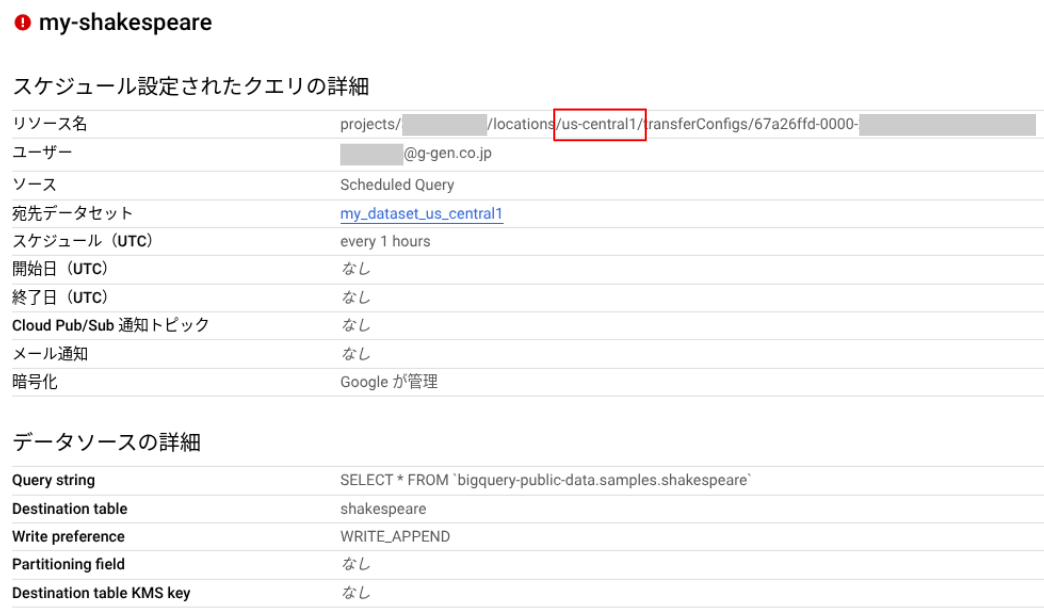
Task: Click the WRITE_APPEND write preference value
Action: point(395,537)
